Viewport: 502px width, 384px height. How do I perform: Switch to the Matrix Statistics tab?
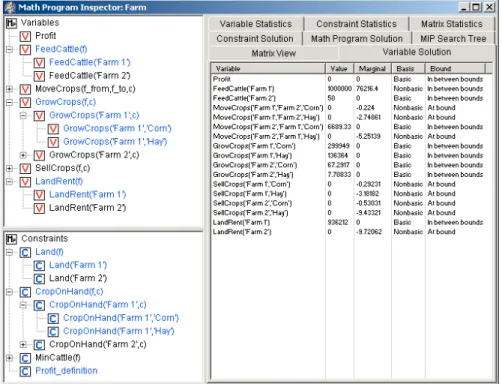[x=452, y=24]
